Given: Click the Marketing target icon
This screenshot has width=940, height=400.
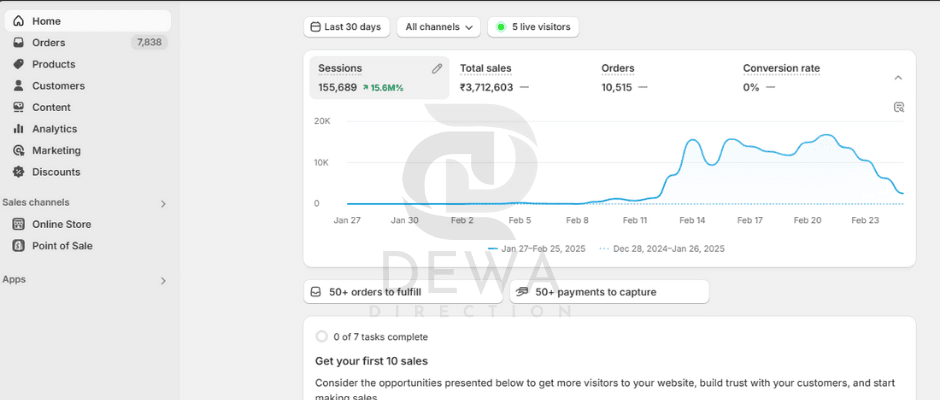Looking at the screenshot, I should point(18,151).
